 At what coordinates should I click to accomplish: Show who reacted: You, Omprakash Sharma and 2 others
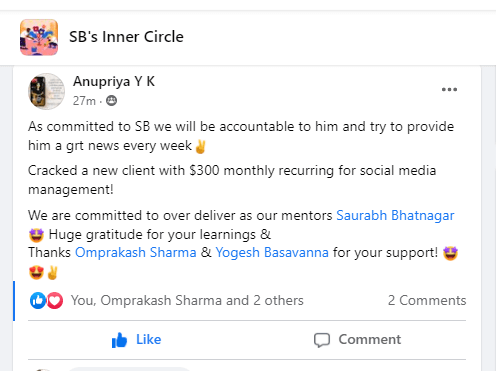[187, 300]
